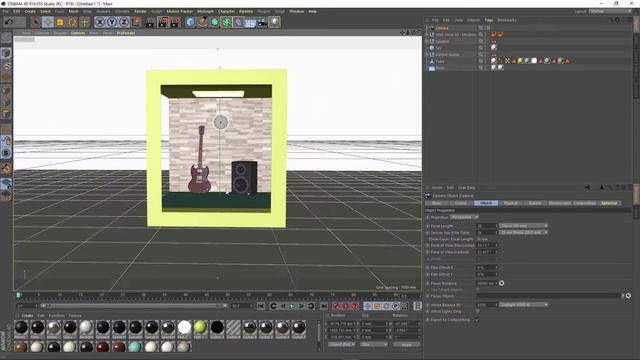This screenshot has width=640, height=360.
Task: Expand the Speaker null object
Action: coord(427,41)
